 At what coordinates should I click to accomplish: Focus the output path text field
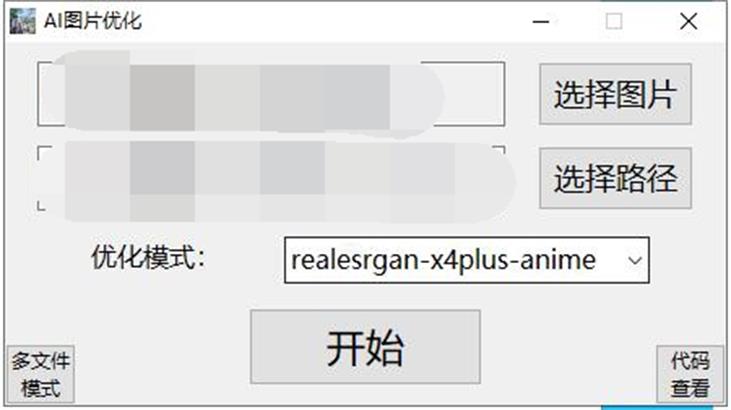pos(271,178)
